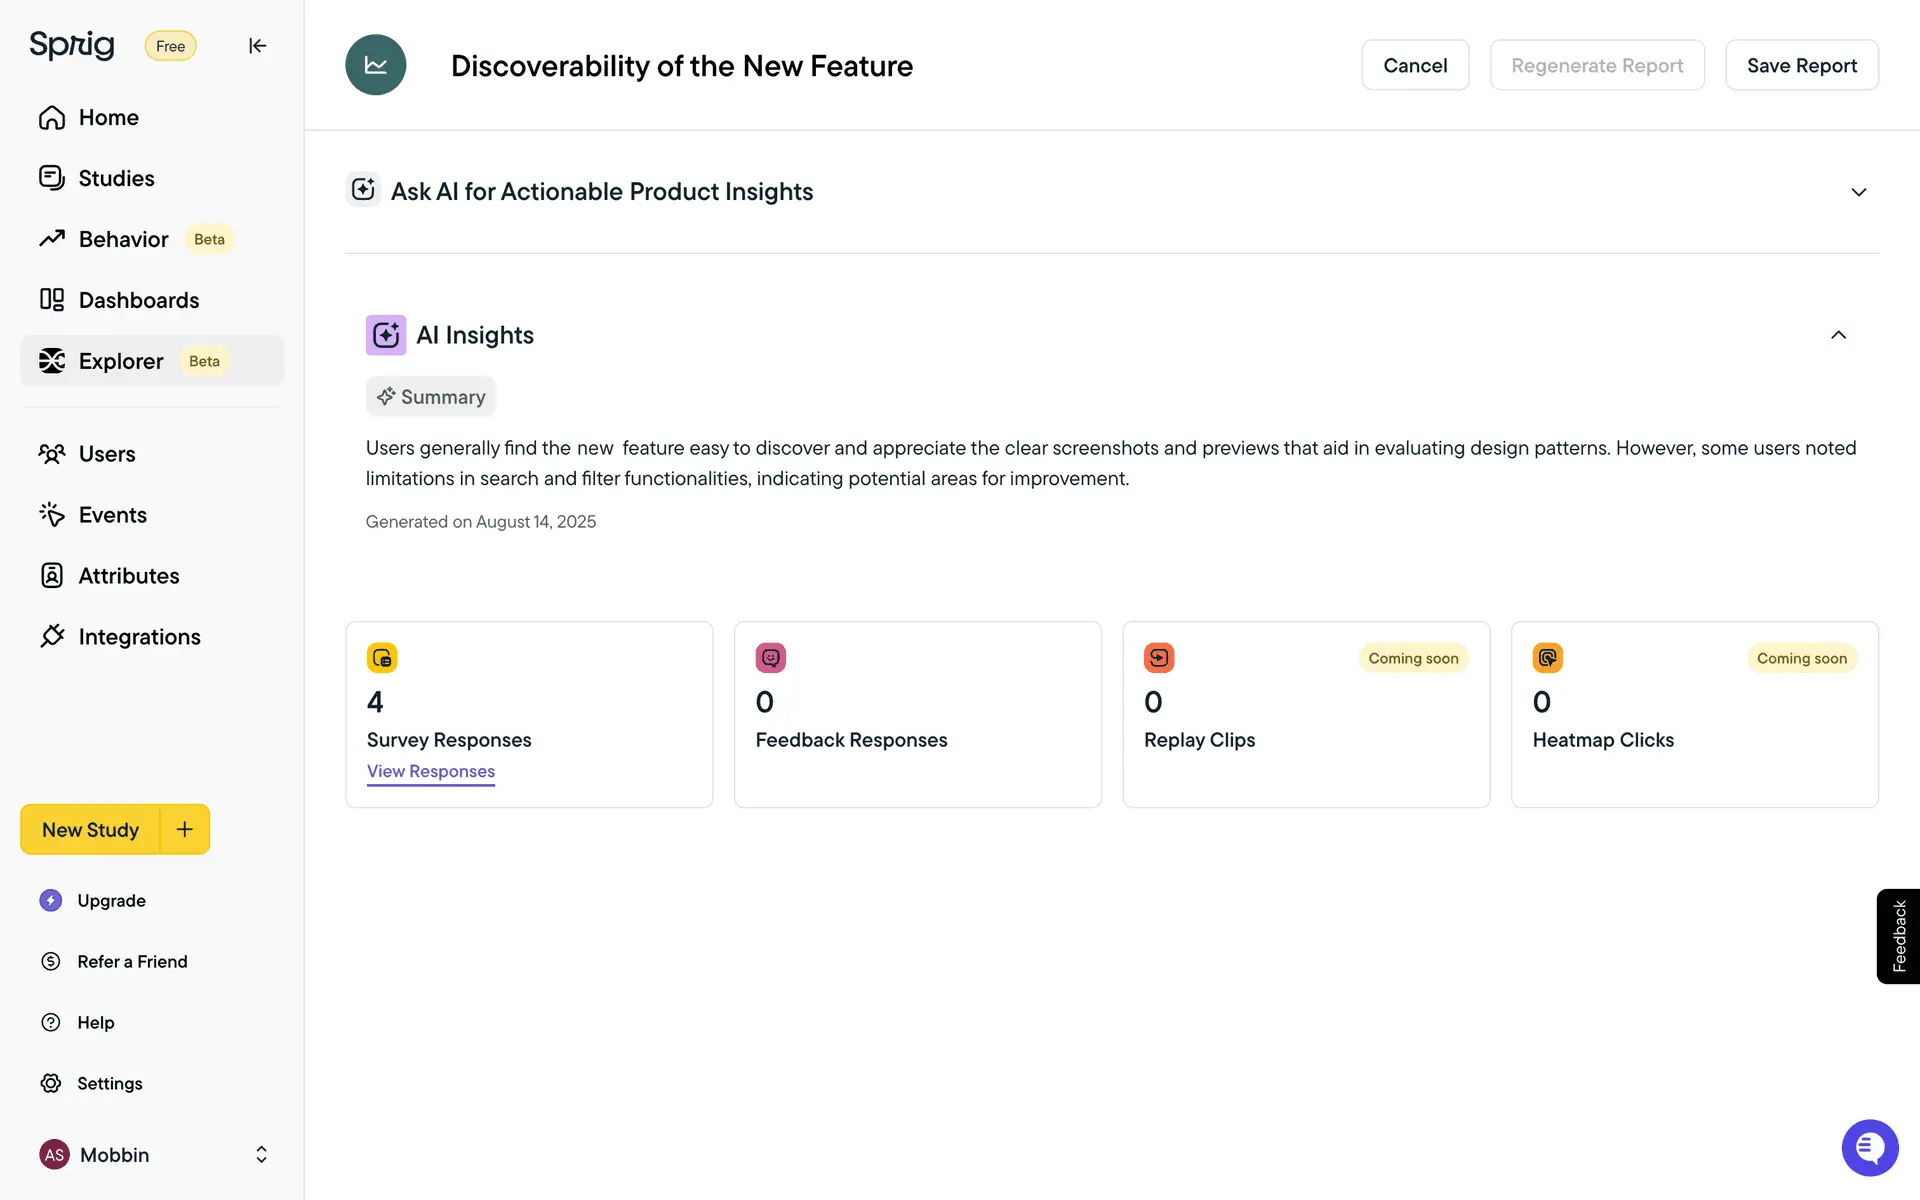1920x1200 pixels.
Task: Click the AI Insights sparkle icon
Action: [x=386, y=335]
